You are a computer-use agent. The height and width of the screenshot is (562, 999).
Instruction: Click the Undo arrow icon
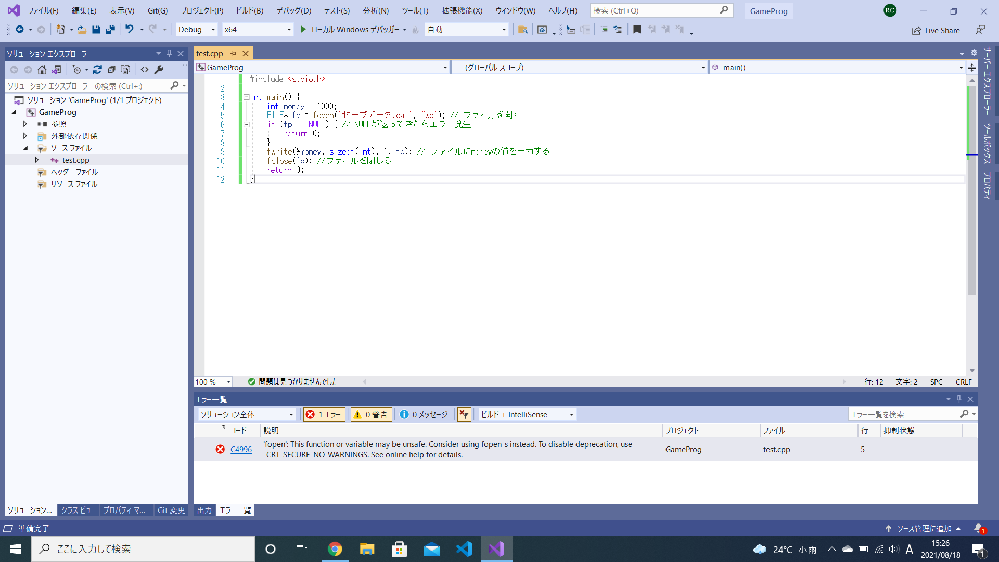coord(130,30)
